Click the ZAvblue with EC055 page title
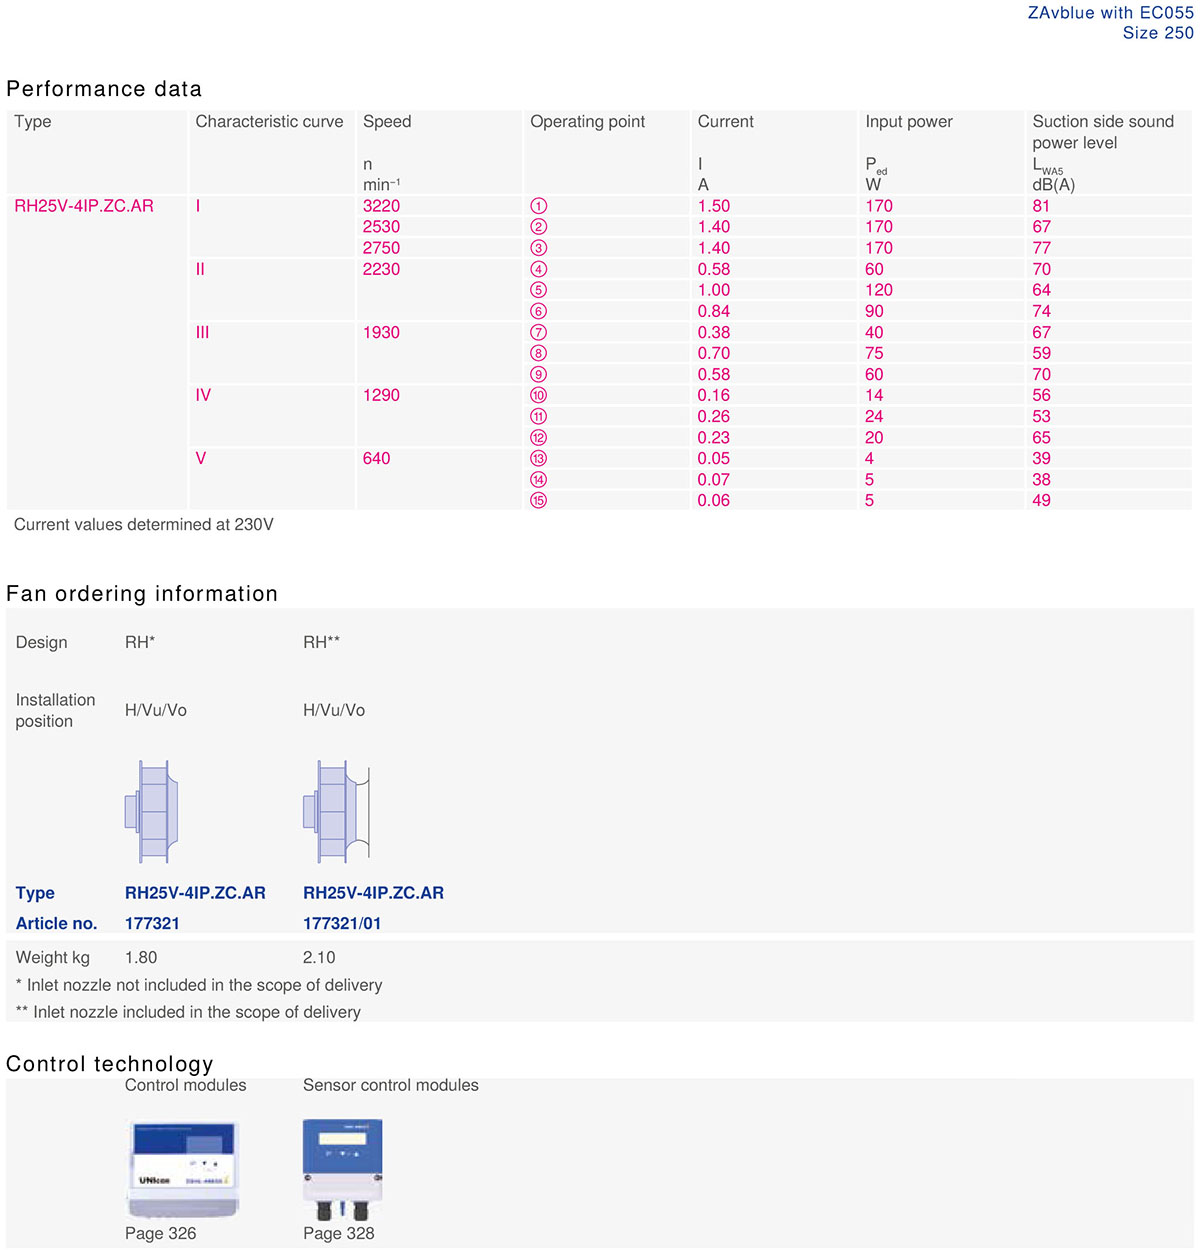The height and width of the screenshot is (1254, 1200). (1110, 13)
